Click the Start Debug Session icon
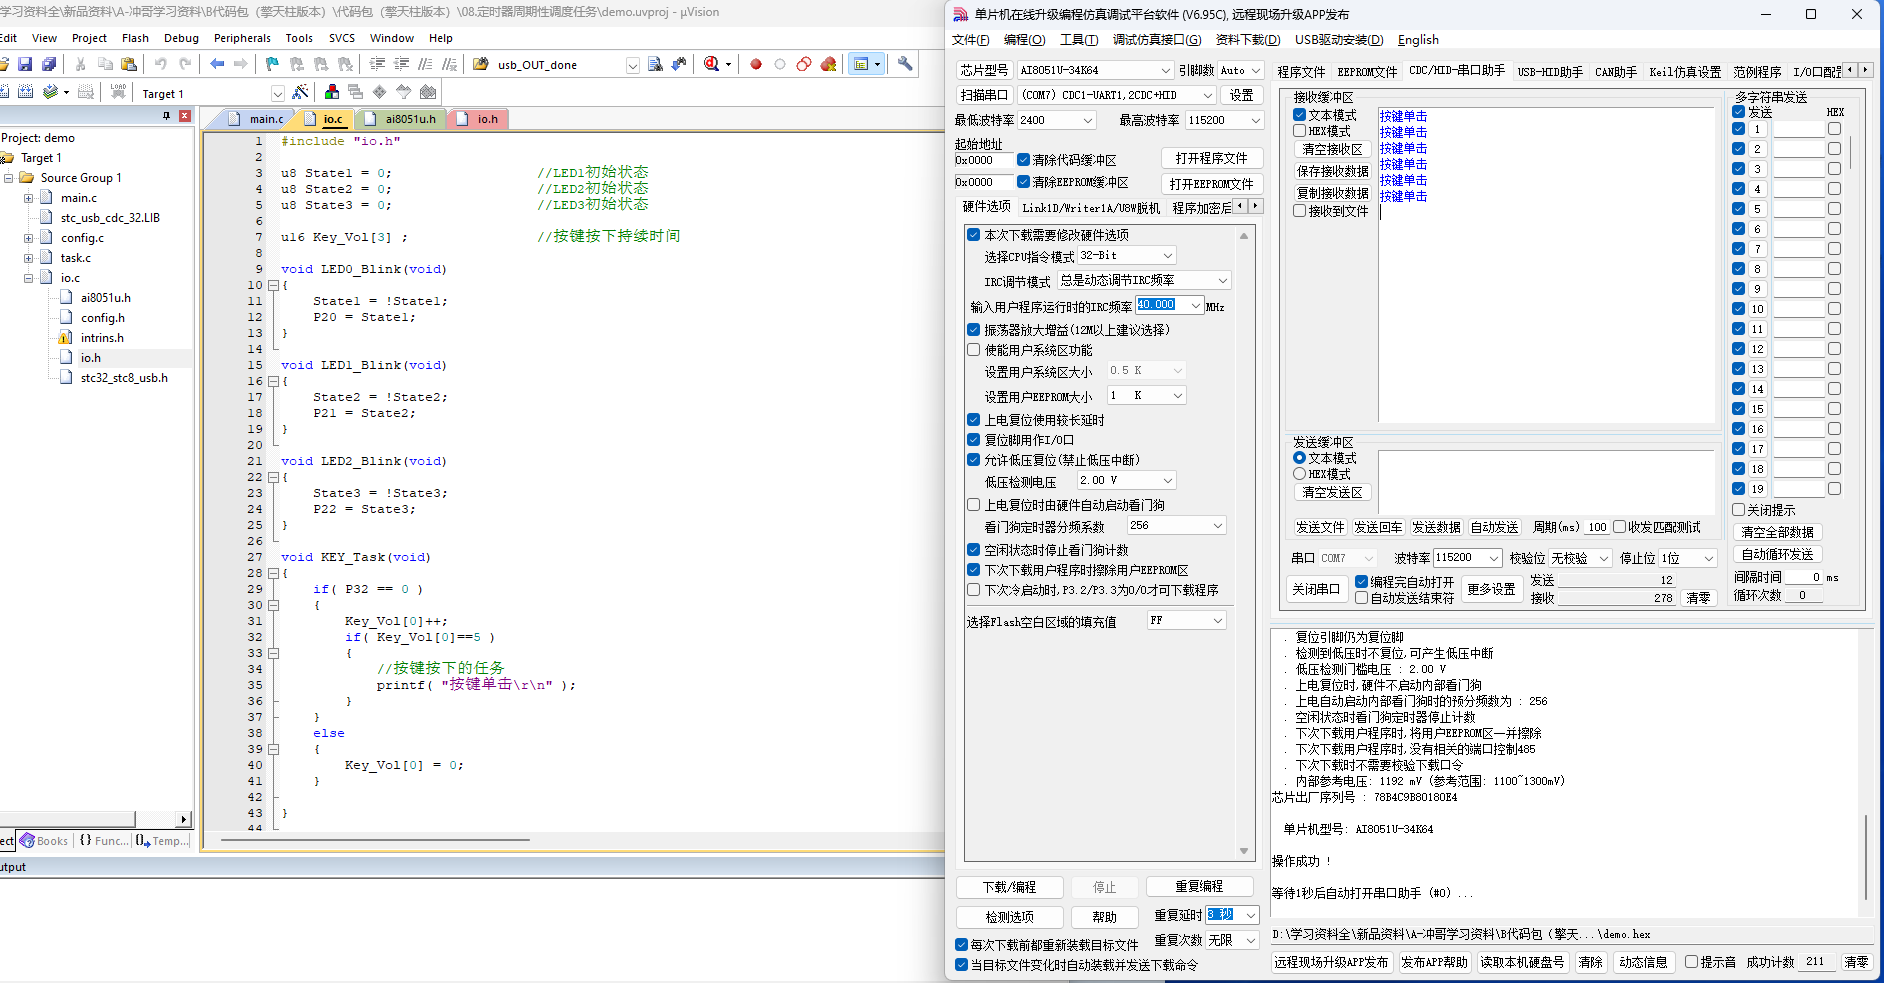This screenshot has width=1884, height=983. click(x=712, y=64)
